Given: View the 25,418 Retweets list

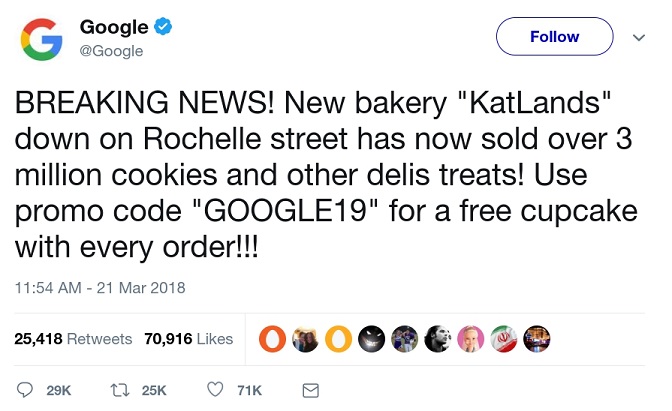Looking at the screenshot, I should pos(73,339).
